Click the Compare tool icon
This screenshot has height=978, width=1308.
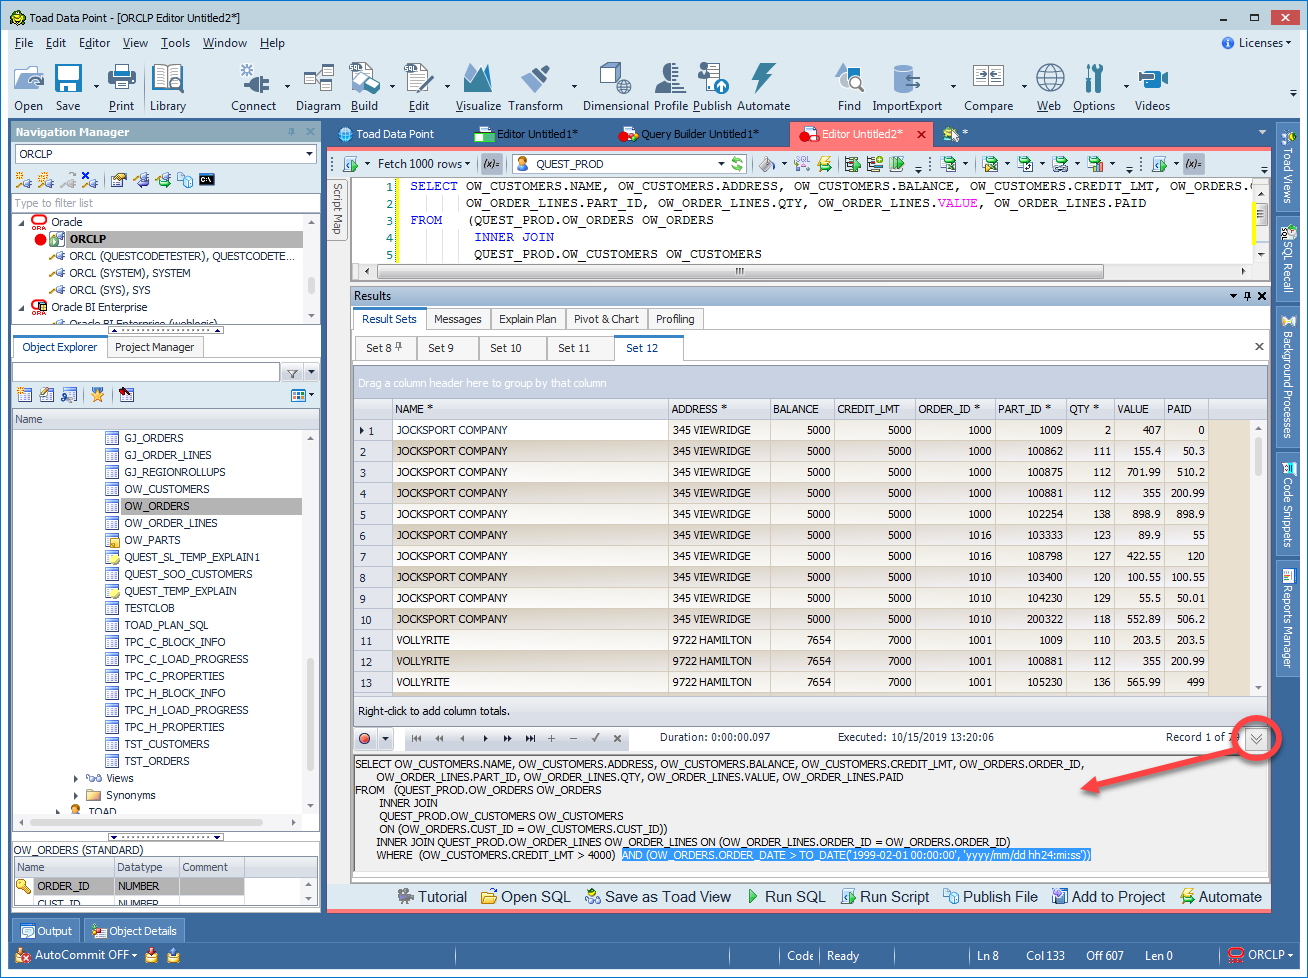pyautogui.click(x=988, y=79)
